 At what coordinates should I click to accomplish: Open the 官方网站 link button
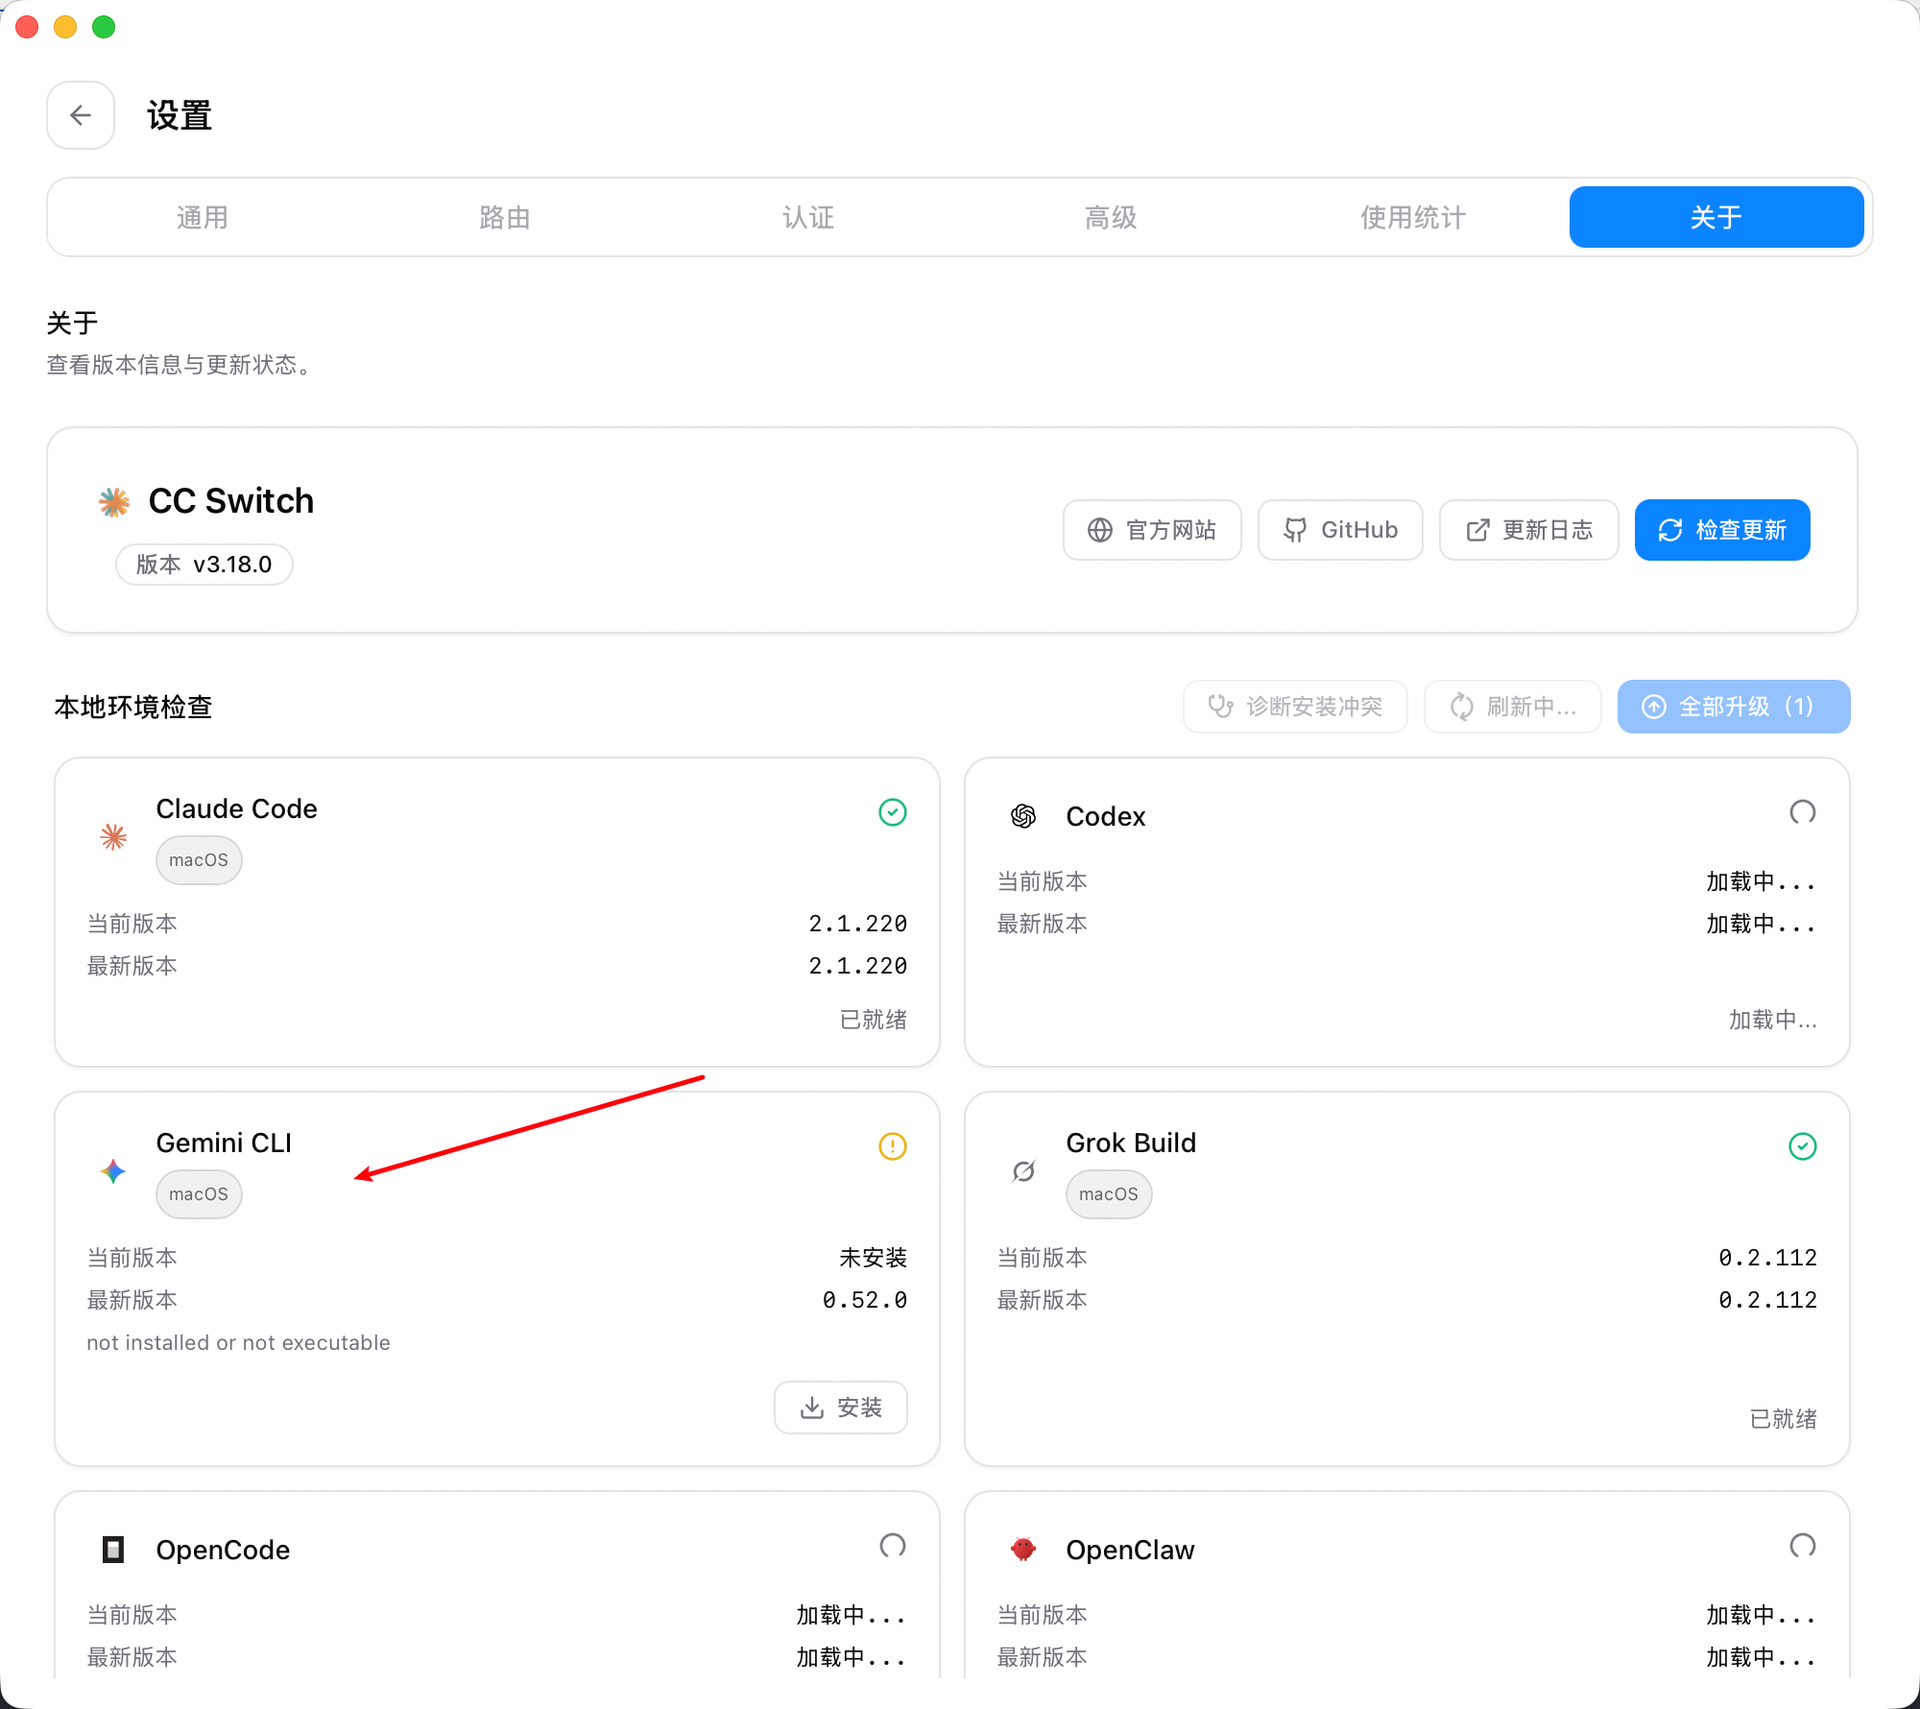point(1152,530)
